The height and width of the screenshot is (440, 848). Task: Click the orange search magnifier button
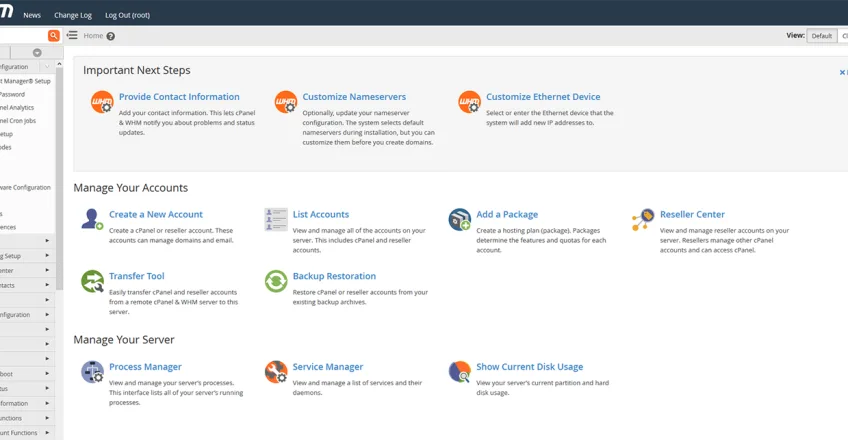(54, 36)
